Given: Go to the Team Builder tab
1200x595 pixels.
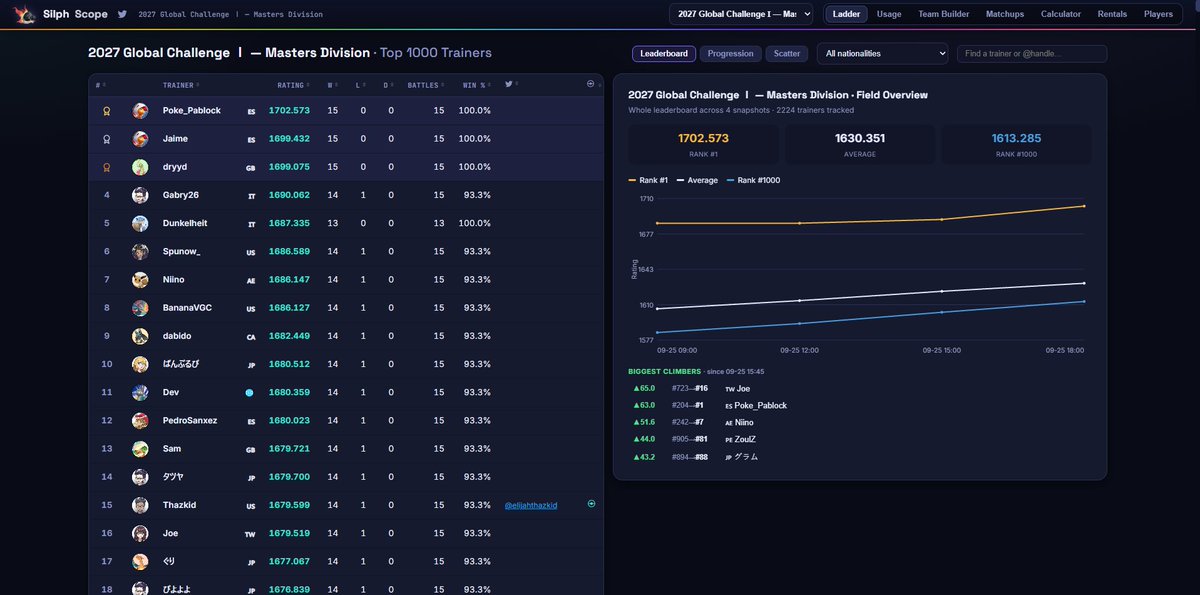Looking at the screenshot, I should (944, 14).
